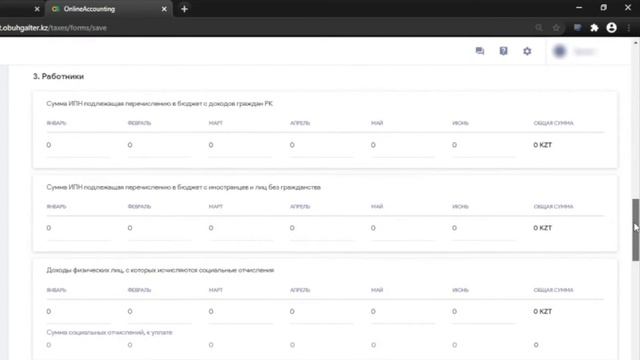Click the scrollbar up arrow

pyautogui.click(x=636, y=42)
